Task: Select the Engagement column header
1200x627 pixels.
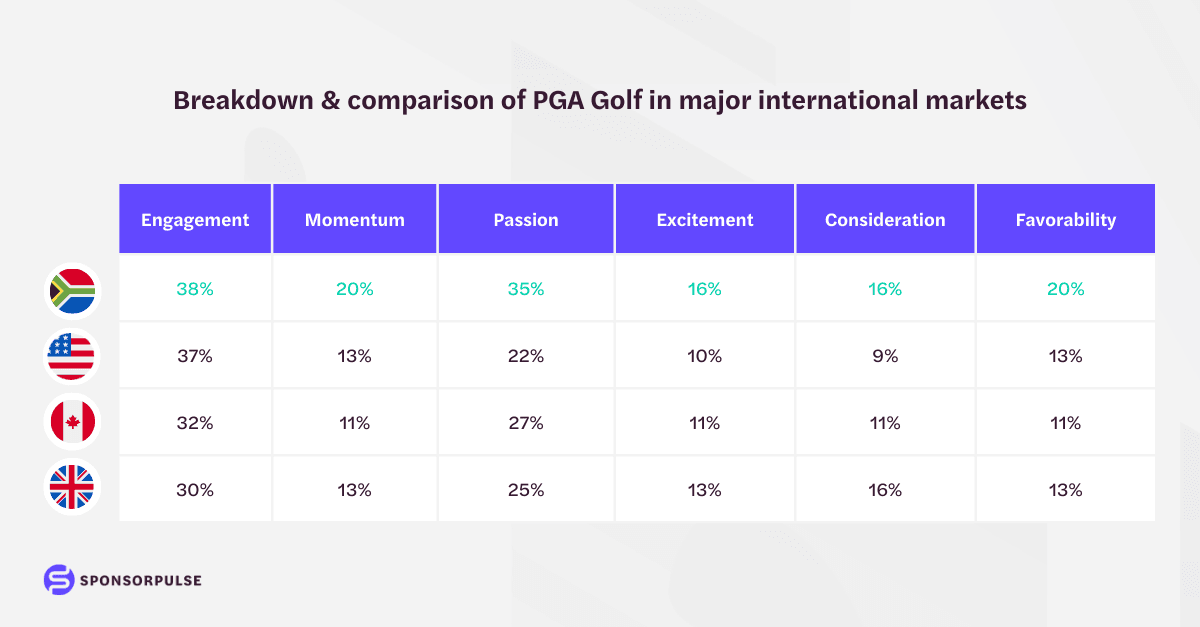Action: (195, 220)
